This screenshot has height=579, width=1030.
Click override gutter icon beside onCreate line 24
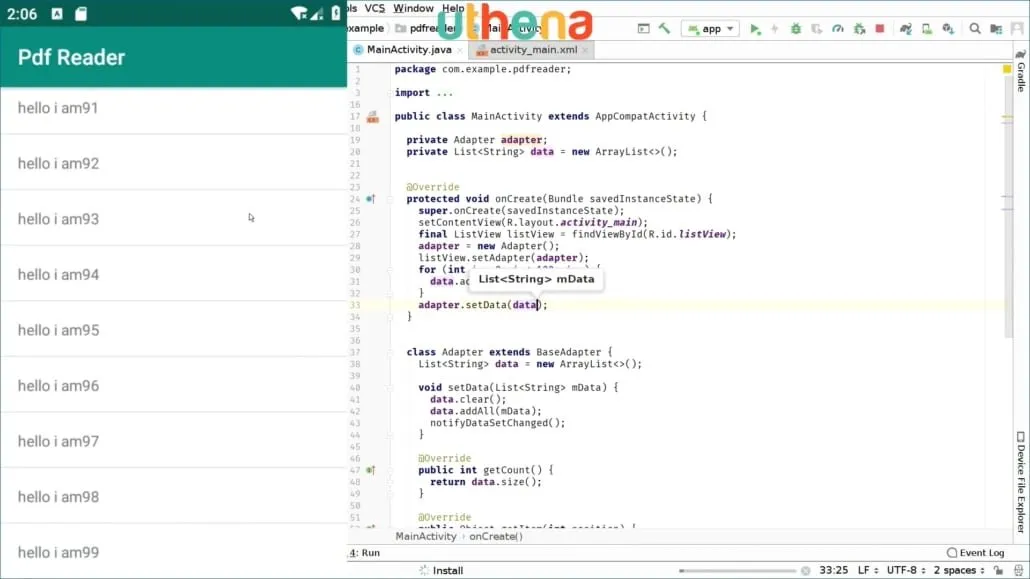pyautogui.click(x=370, y=198)
